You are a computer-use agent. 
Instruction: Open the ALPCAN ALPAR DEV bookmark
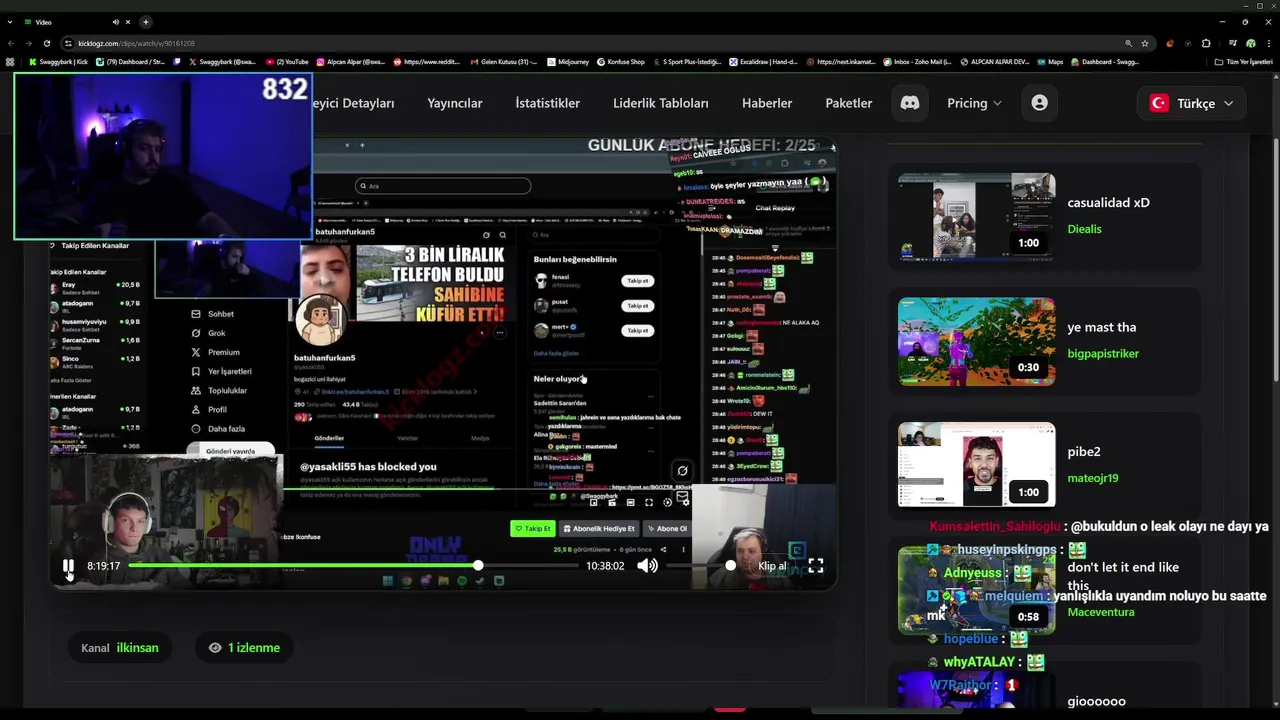pyautogui.click(x=994, y=62)
